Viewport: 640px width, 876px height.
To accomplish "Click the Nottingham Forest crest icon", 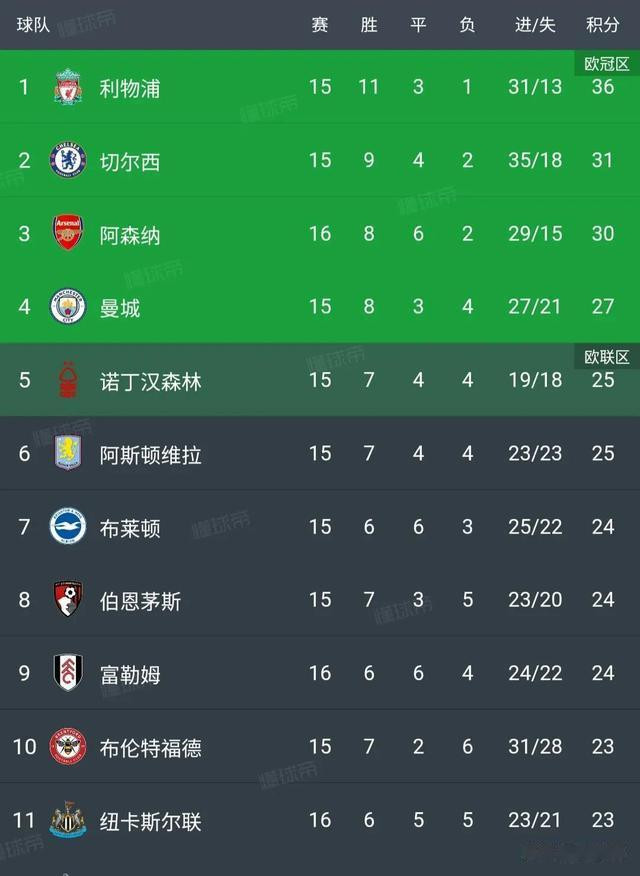I will pos(68,380).
